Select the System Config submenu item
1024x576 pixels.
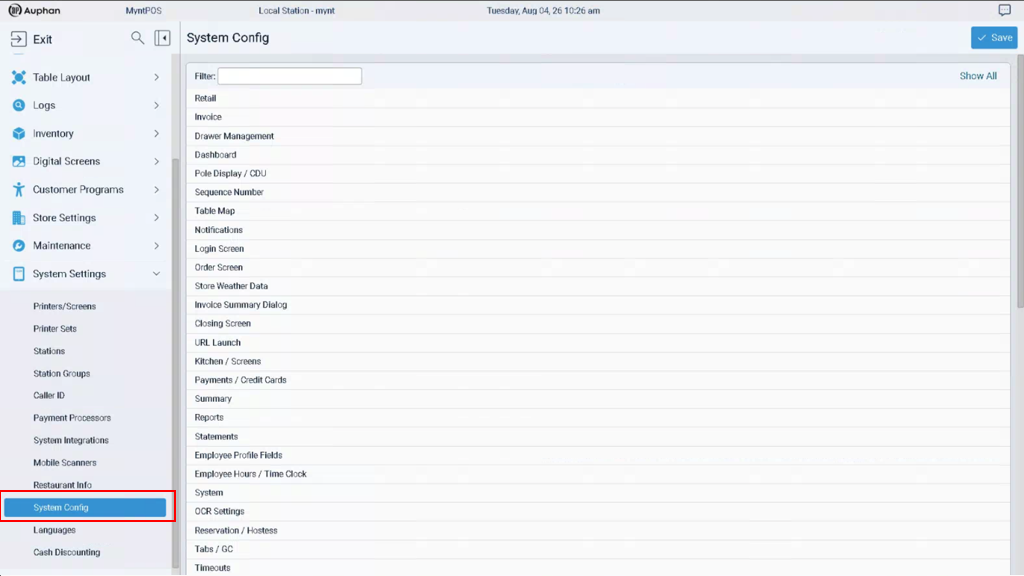tap(85, 507)
